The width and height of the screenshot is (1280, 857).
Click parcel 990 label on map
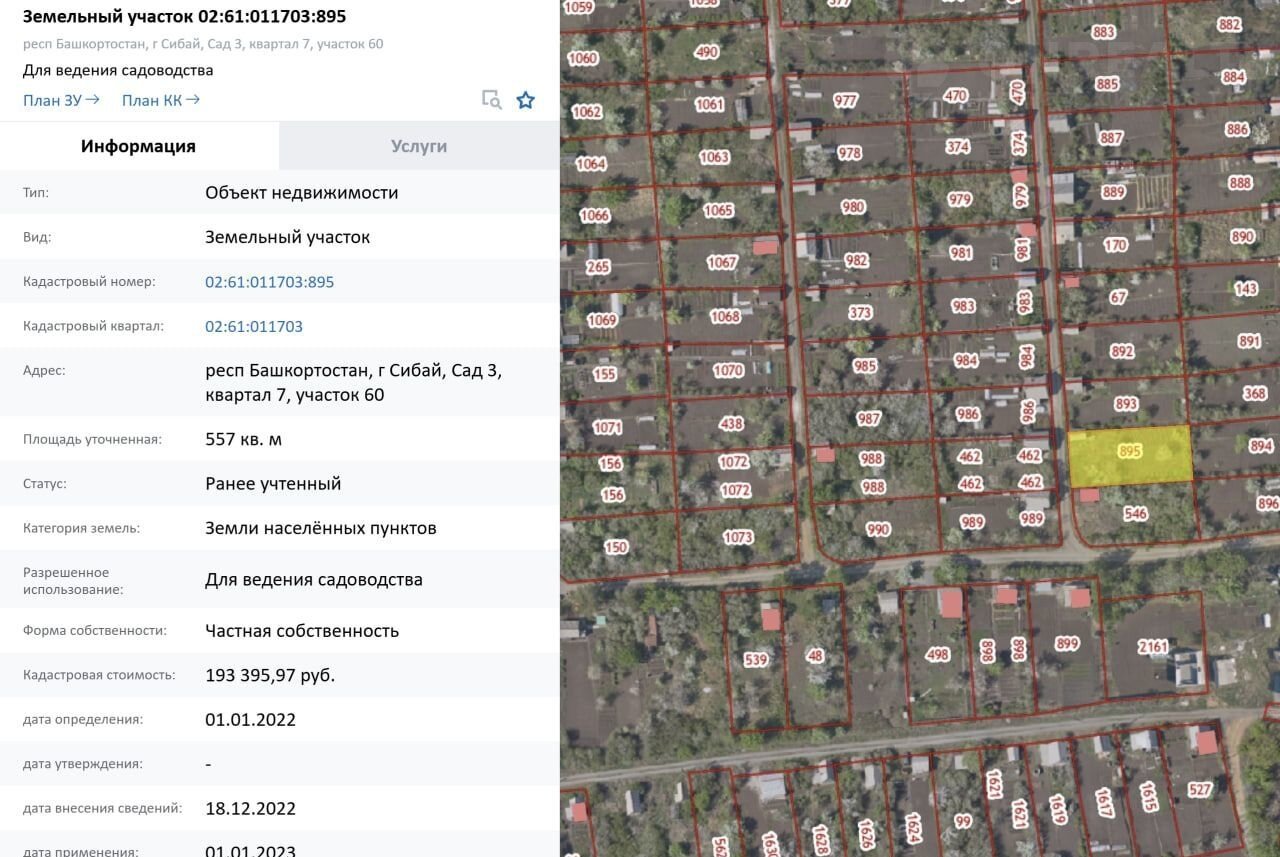point(878,530)
